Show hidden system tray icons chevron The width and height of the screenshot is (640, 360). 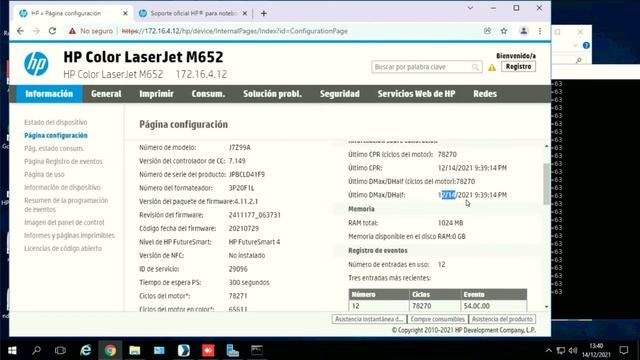[x=549, y=350]
